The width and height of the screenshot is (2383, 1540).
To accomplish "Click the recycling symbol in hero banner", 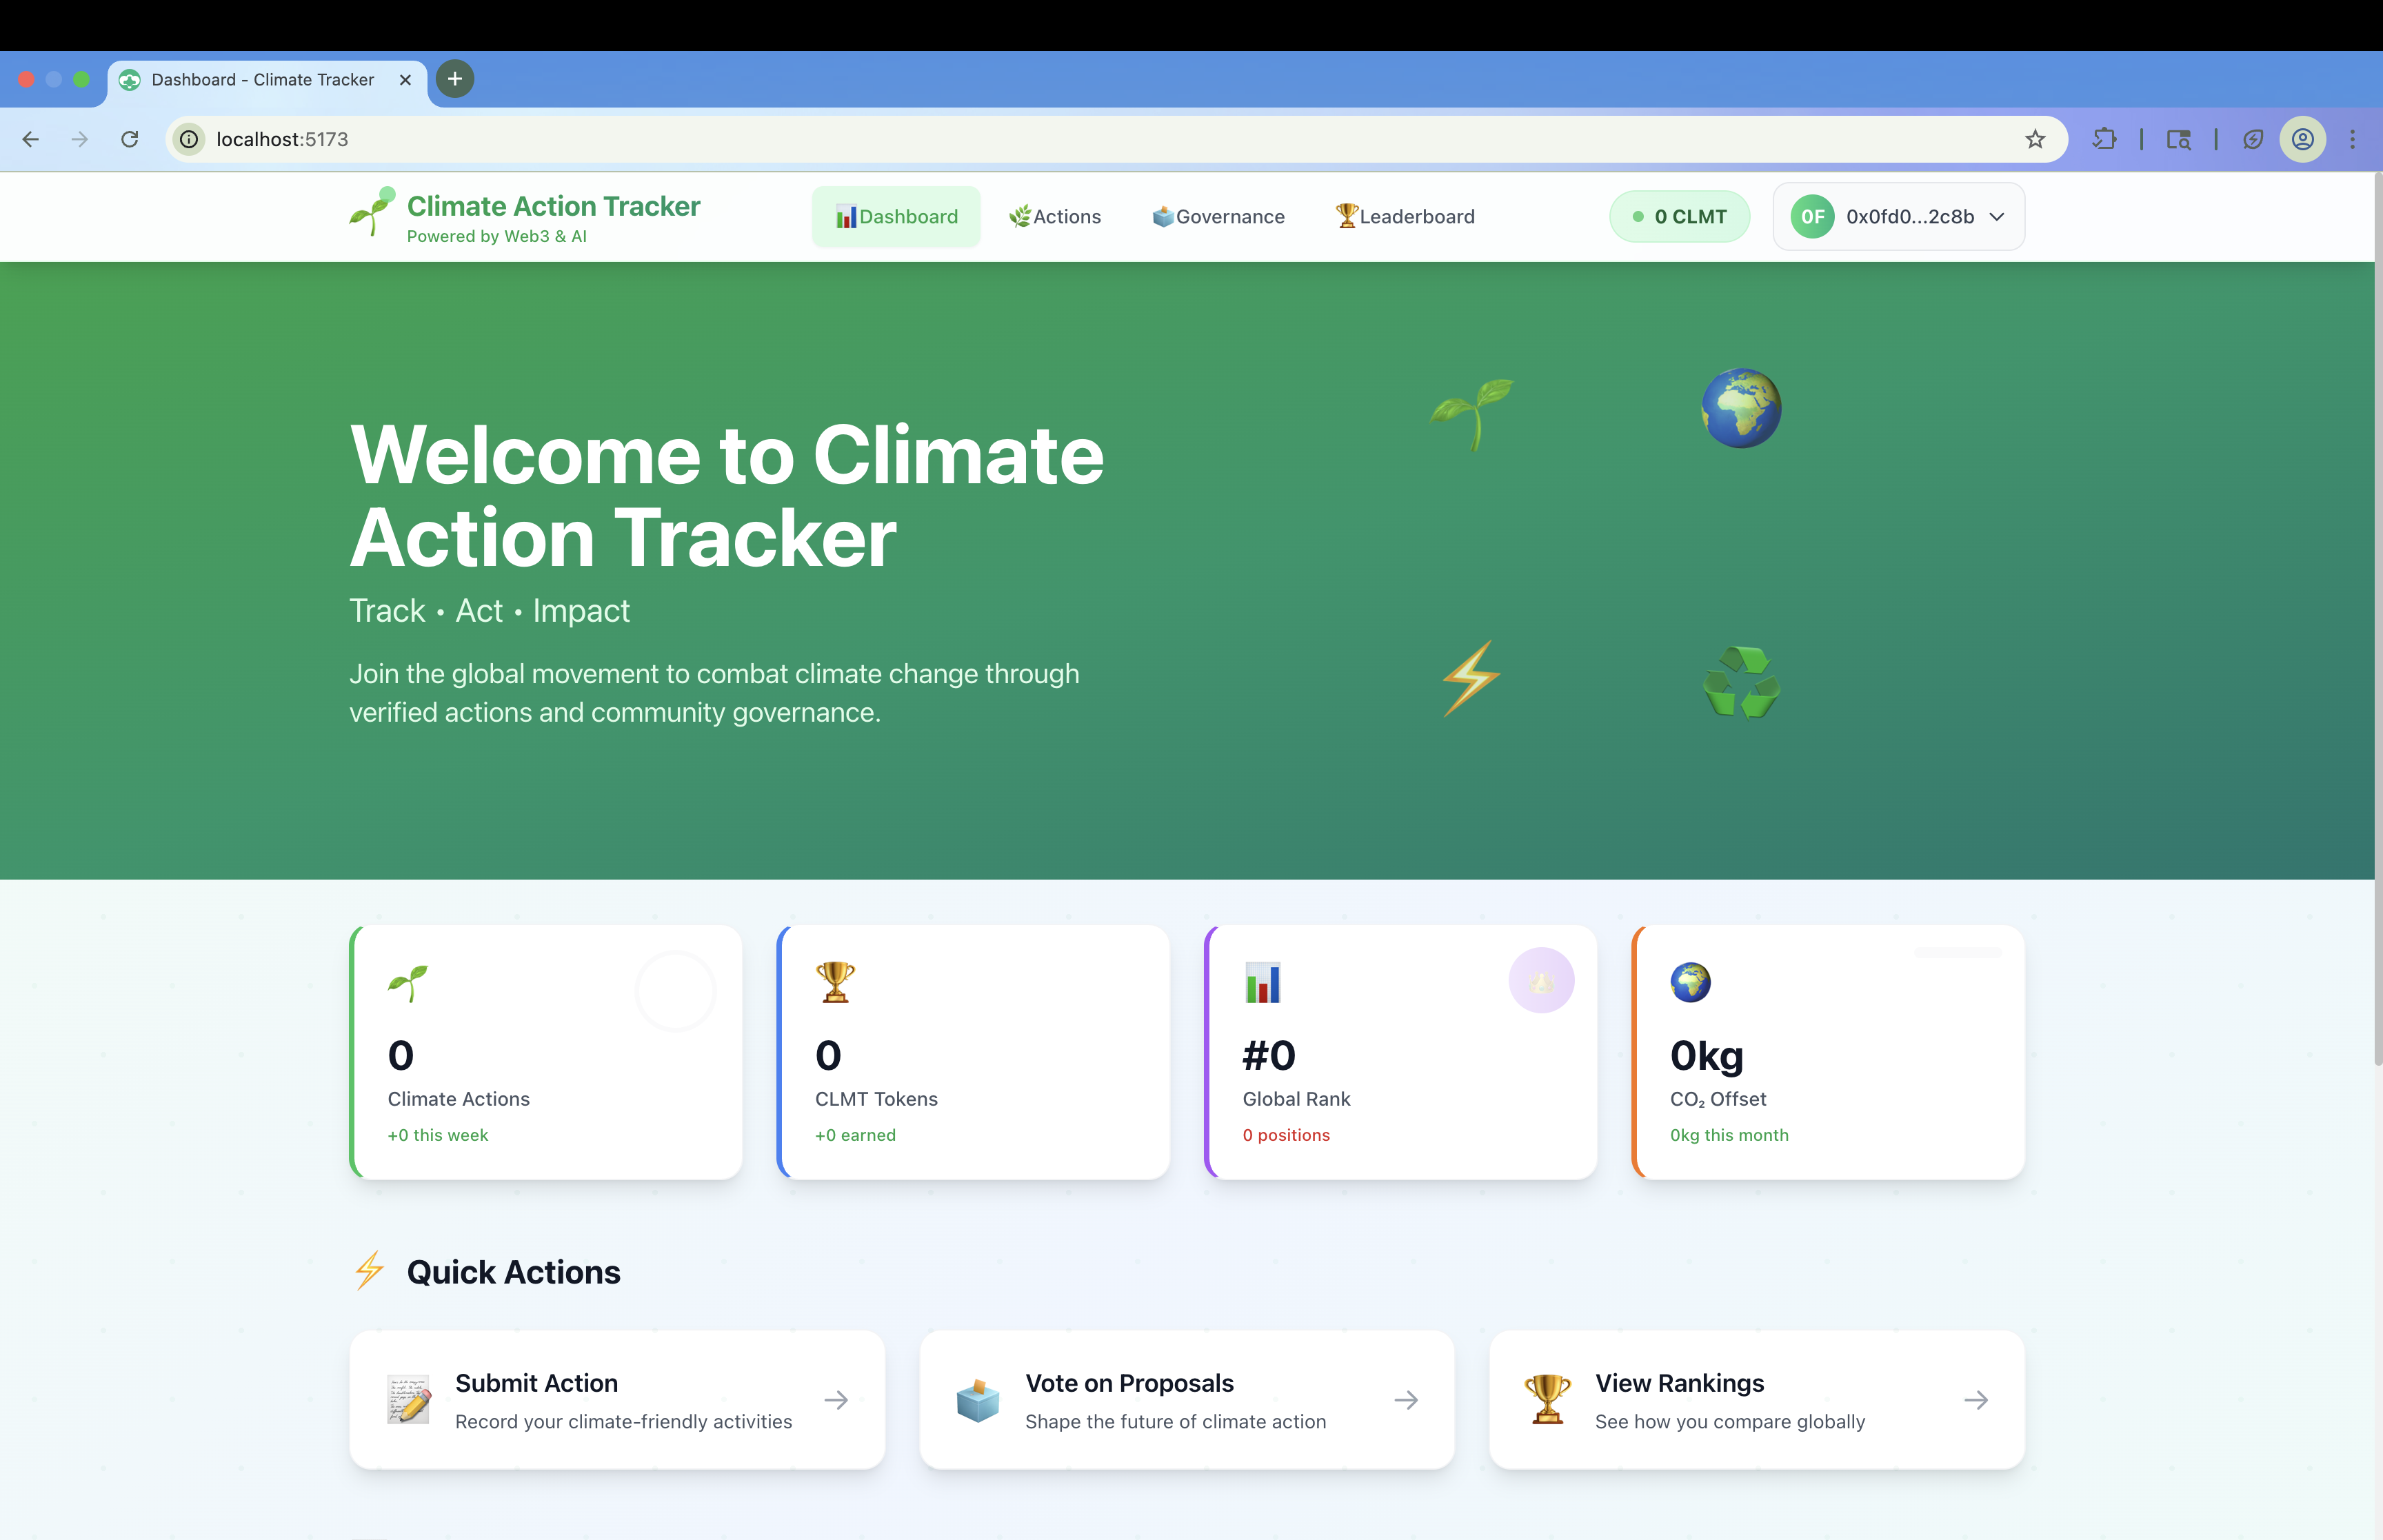I will coord(1741,682).
